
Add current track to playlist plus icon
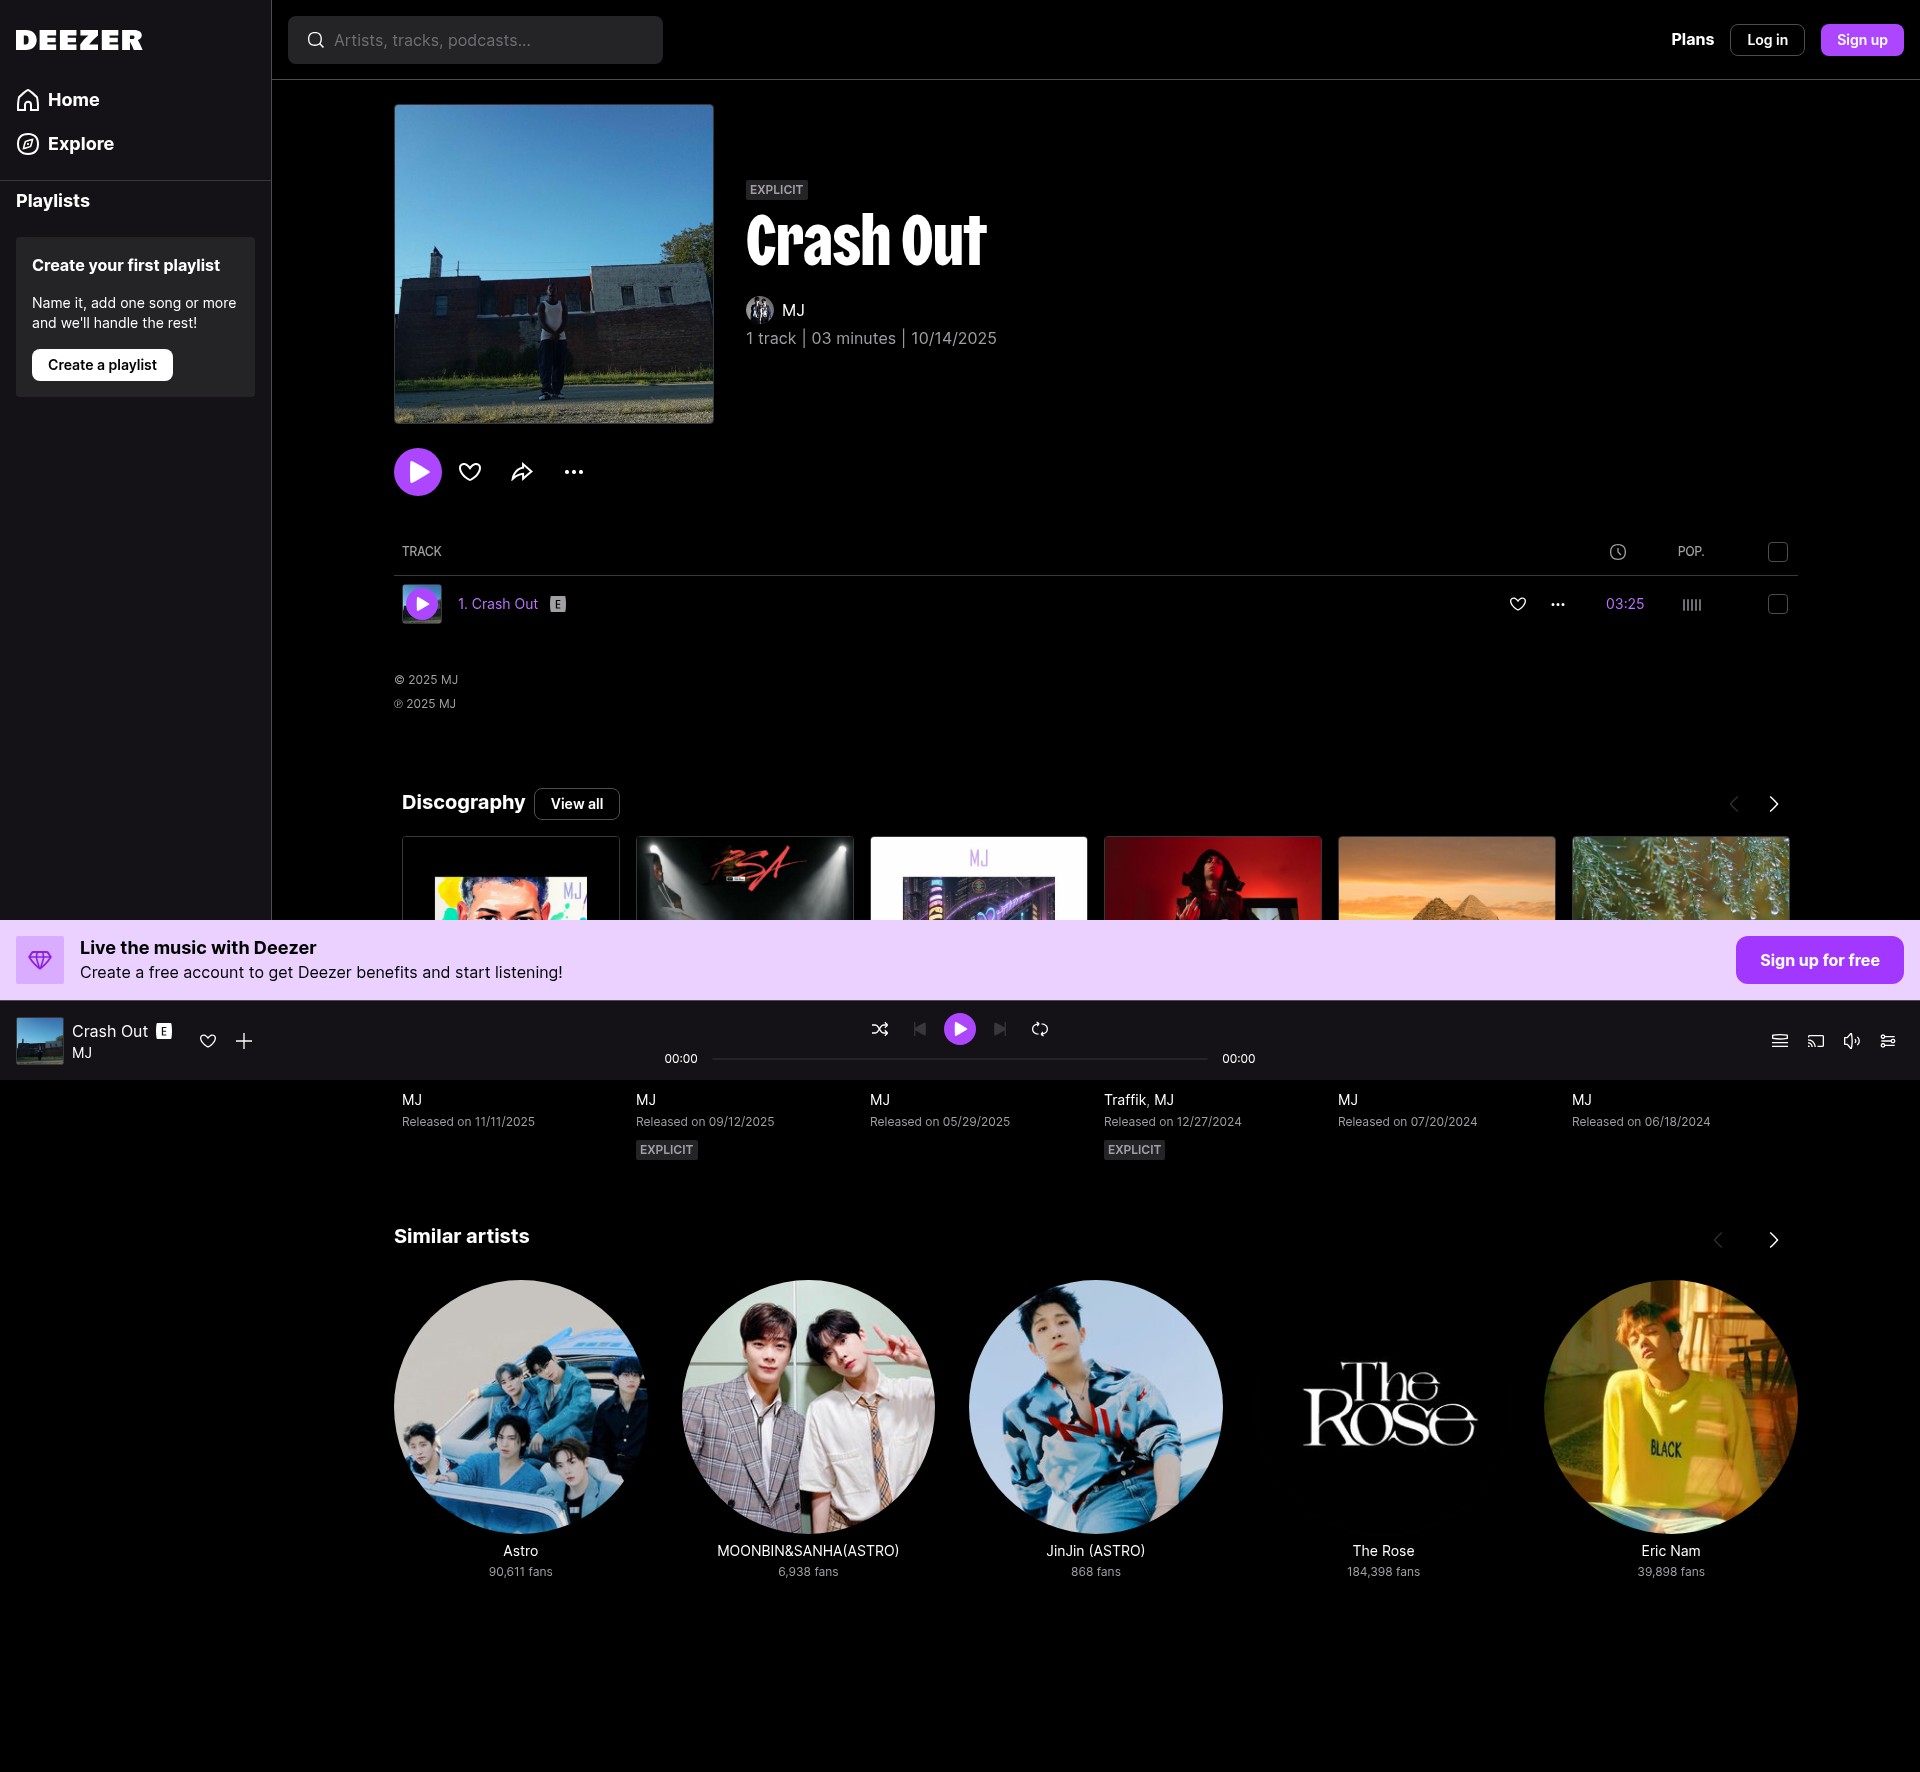[x=244, y=1041]
